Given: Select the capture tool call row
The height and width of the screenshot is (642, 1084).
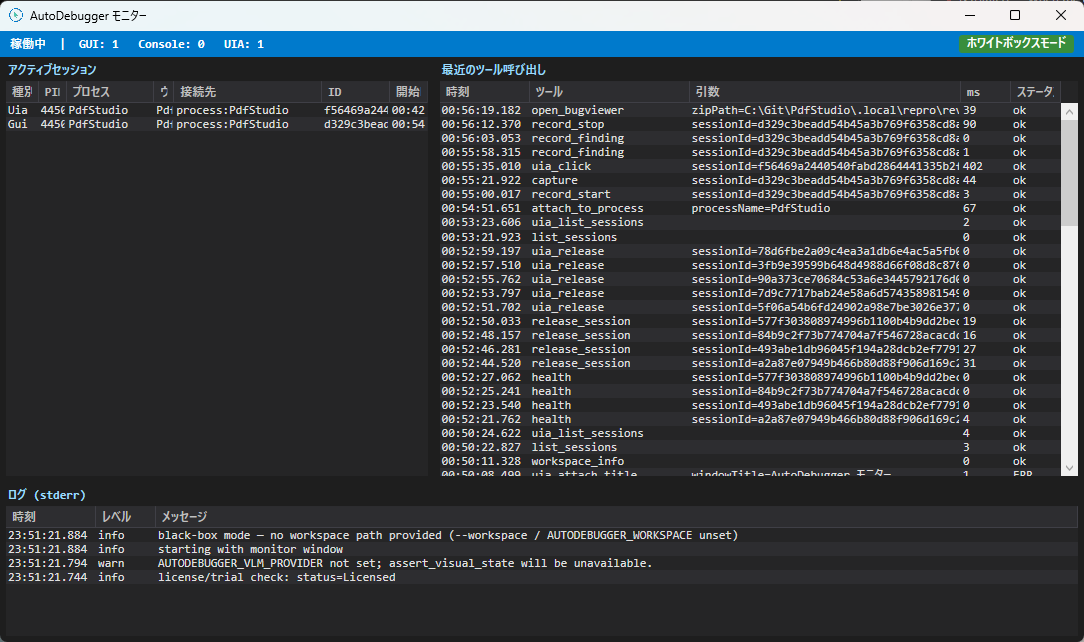Looking at the screenshot, I should [750, 180].
